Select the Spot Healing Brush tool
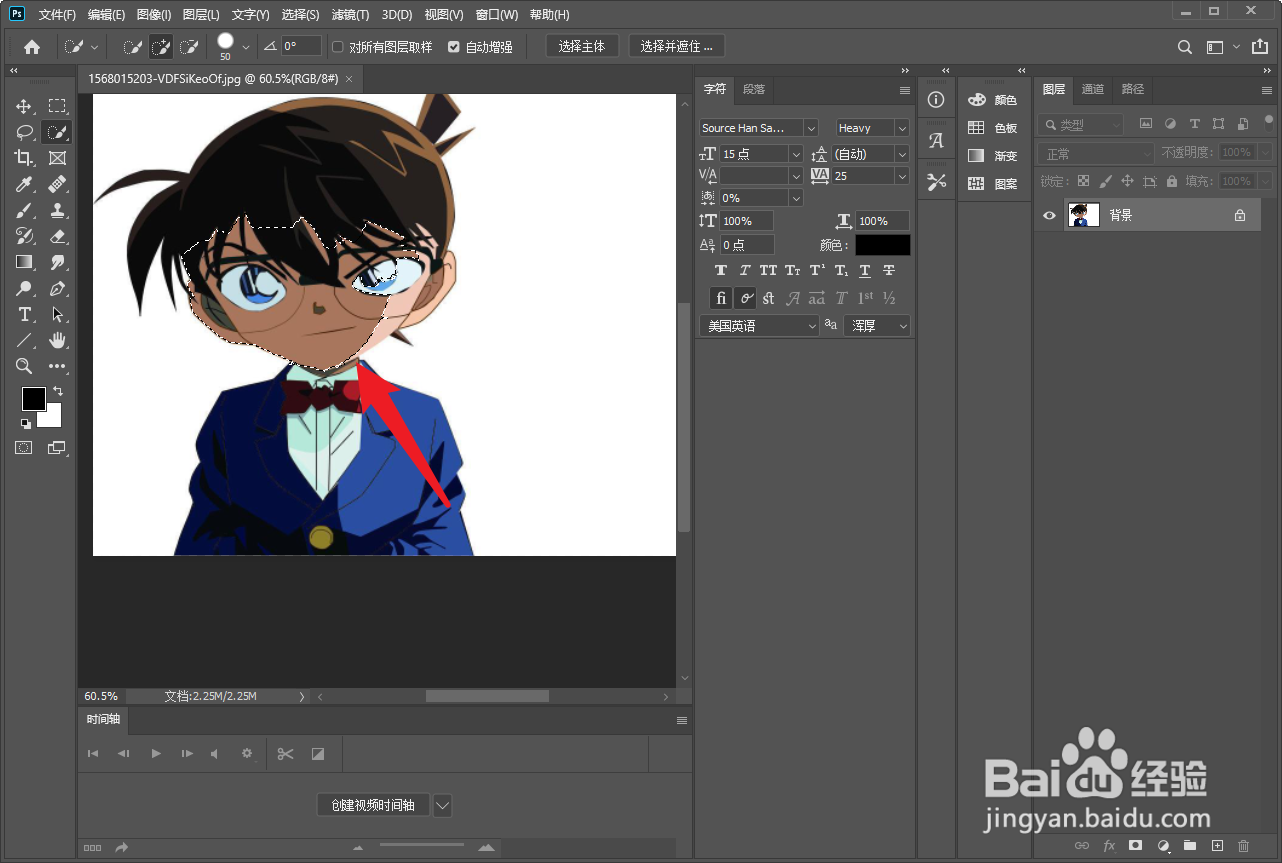1282x863 pixels. tap(58, 184)
